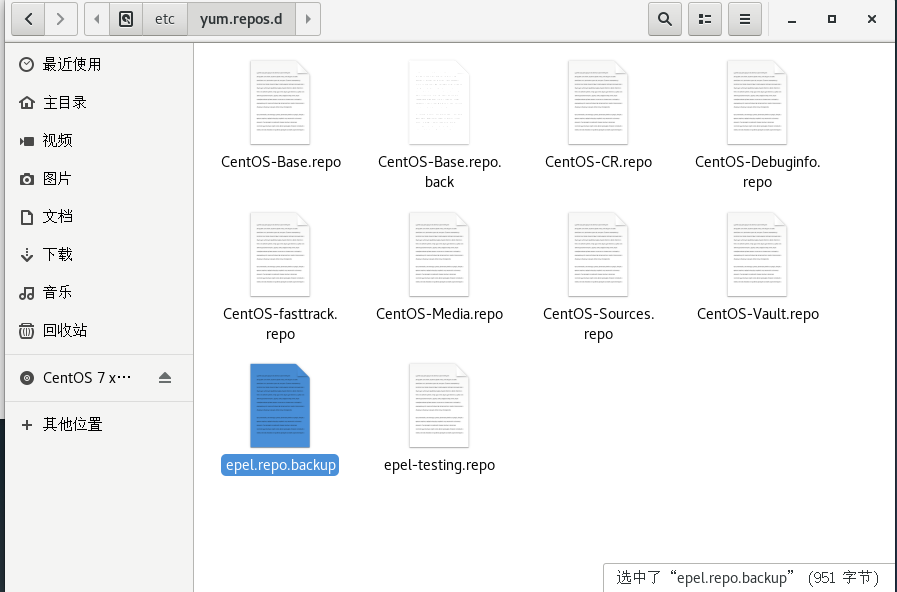Screen dimensions: 897x592
Task: Open 最近使用 in the sidebar
Action: [x=99, y=64]
